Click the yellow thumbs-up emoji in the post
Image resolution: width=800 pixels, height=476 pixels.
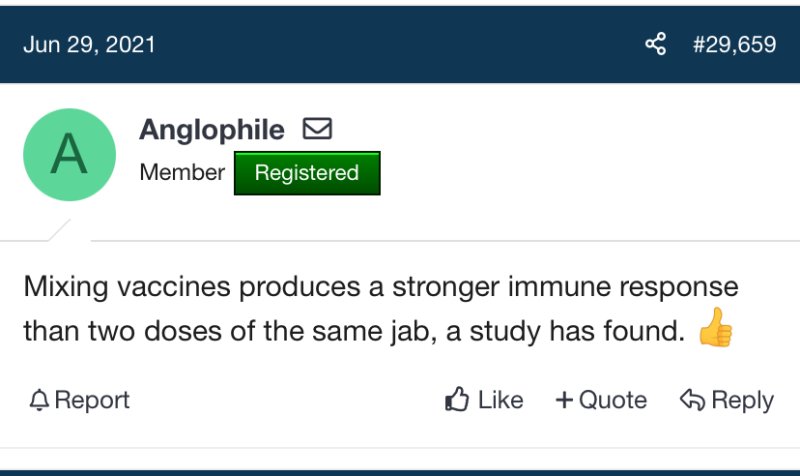point(714,329)
